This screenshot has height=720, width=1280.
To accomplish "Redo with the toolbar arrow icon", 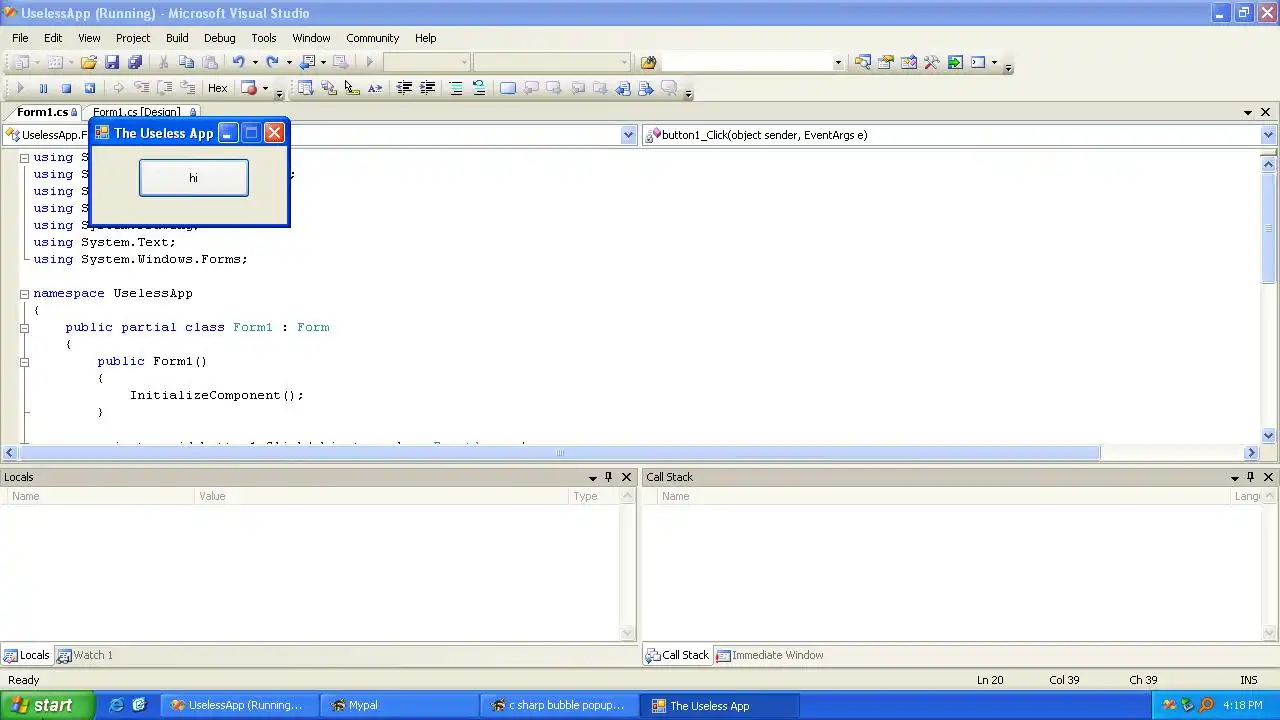I will click(x=272, y=62).
